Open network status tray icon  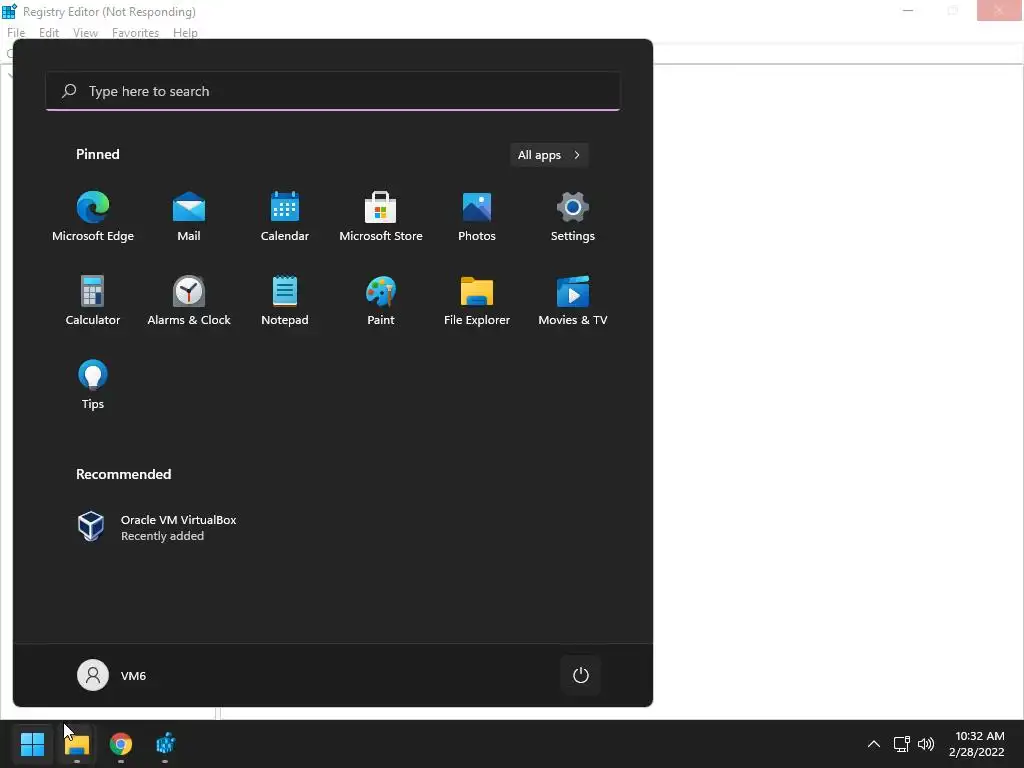pos(901,744)
